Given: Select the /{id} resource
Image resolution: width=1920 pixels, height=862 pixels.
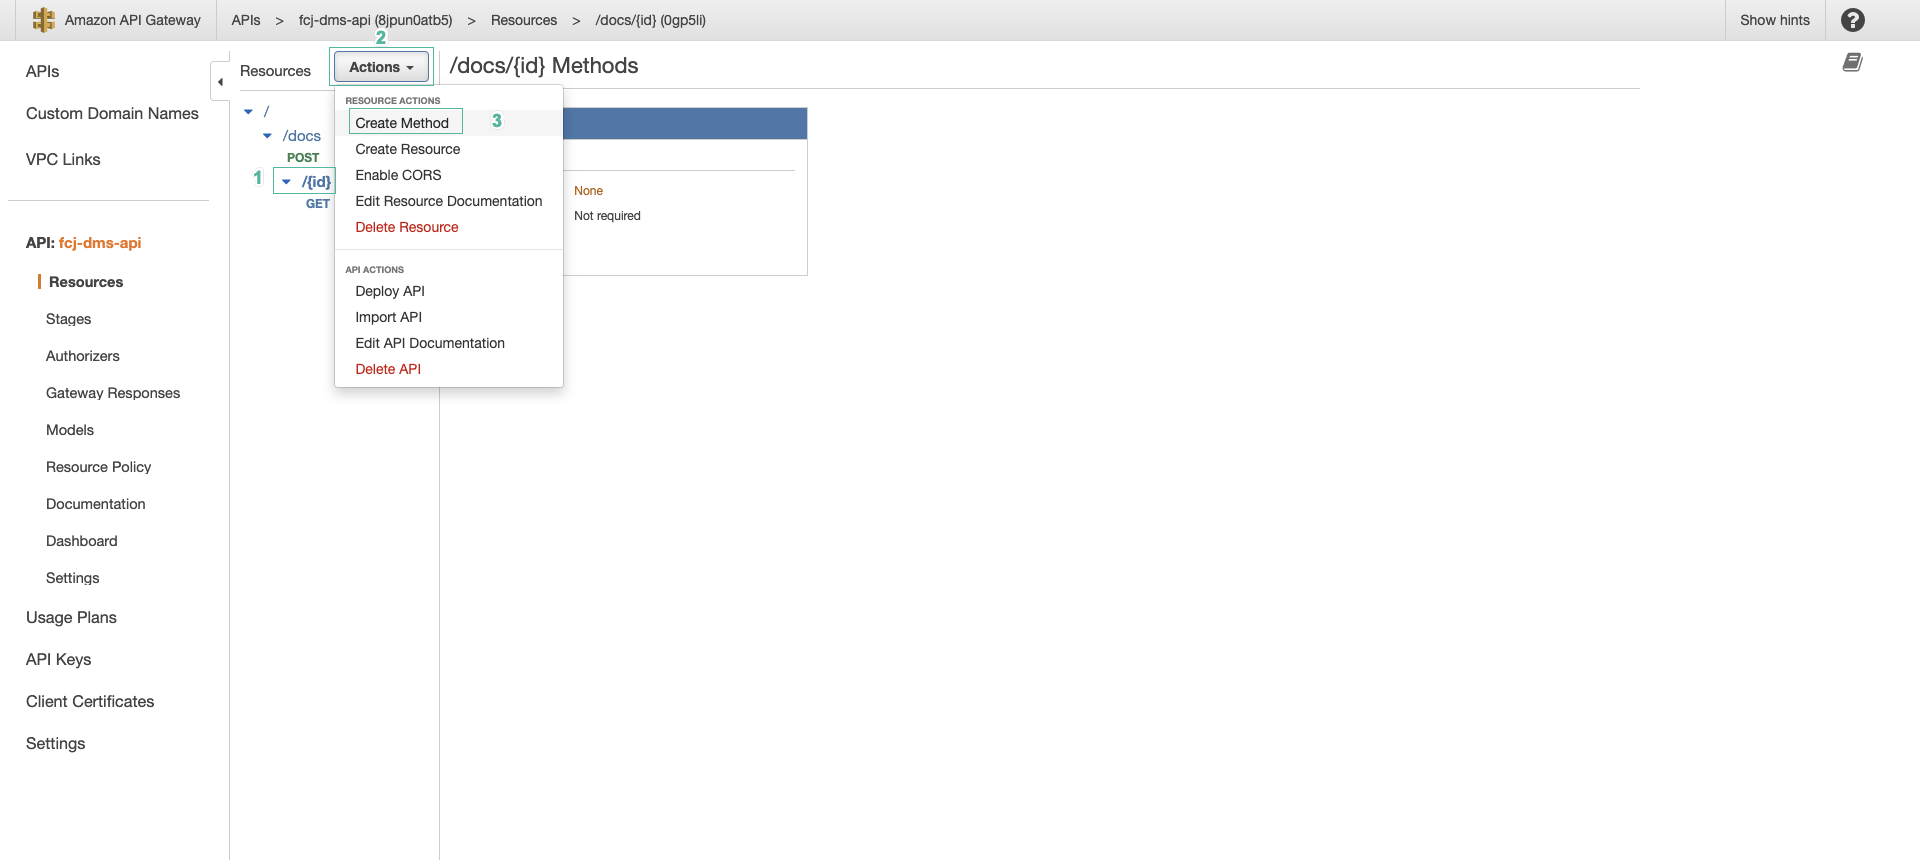Looking at the screenshot, I should point(316,182).
